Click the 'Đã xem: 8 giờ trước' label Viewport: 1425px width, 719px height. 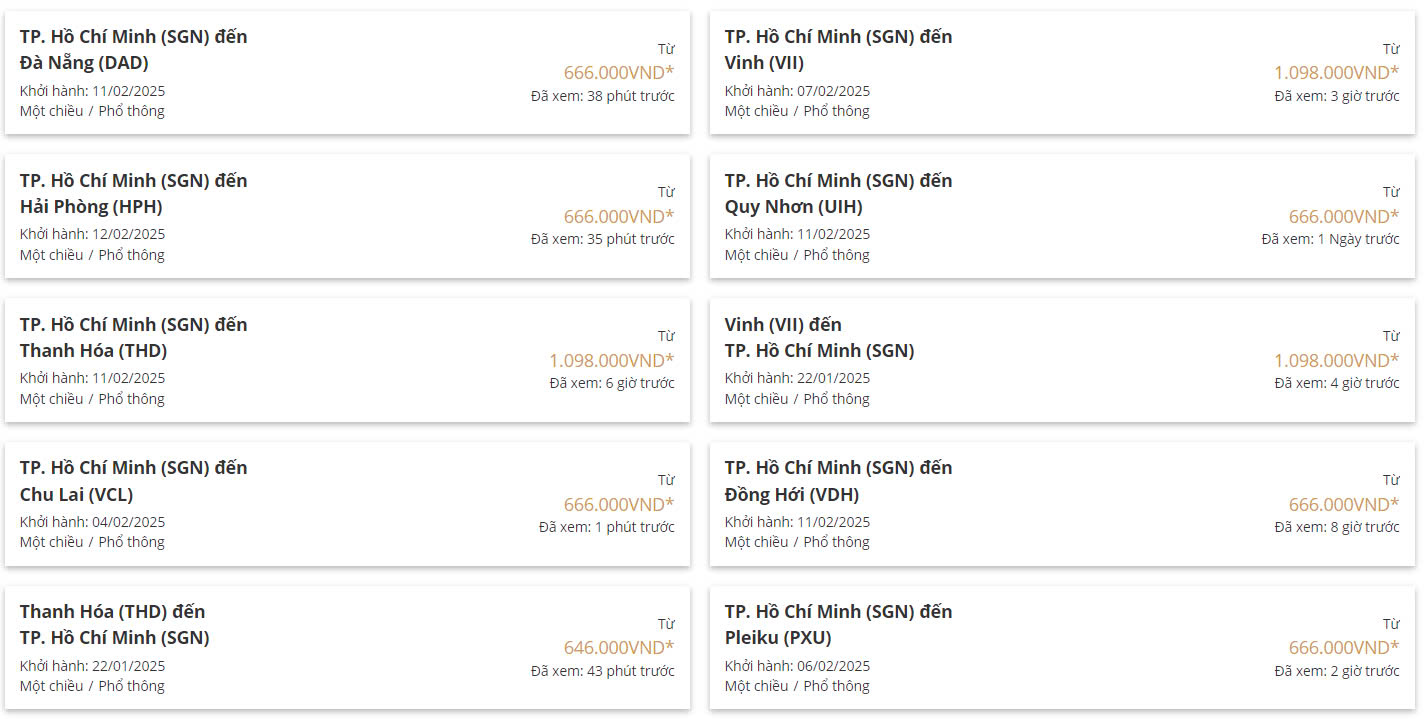pos(1337,527)
